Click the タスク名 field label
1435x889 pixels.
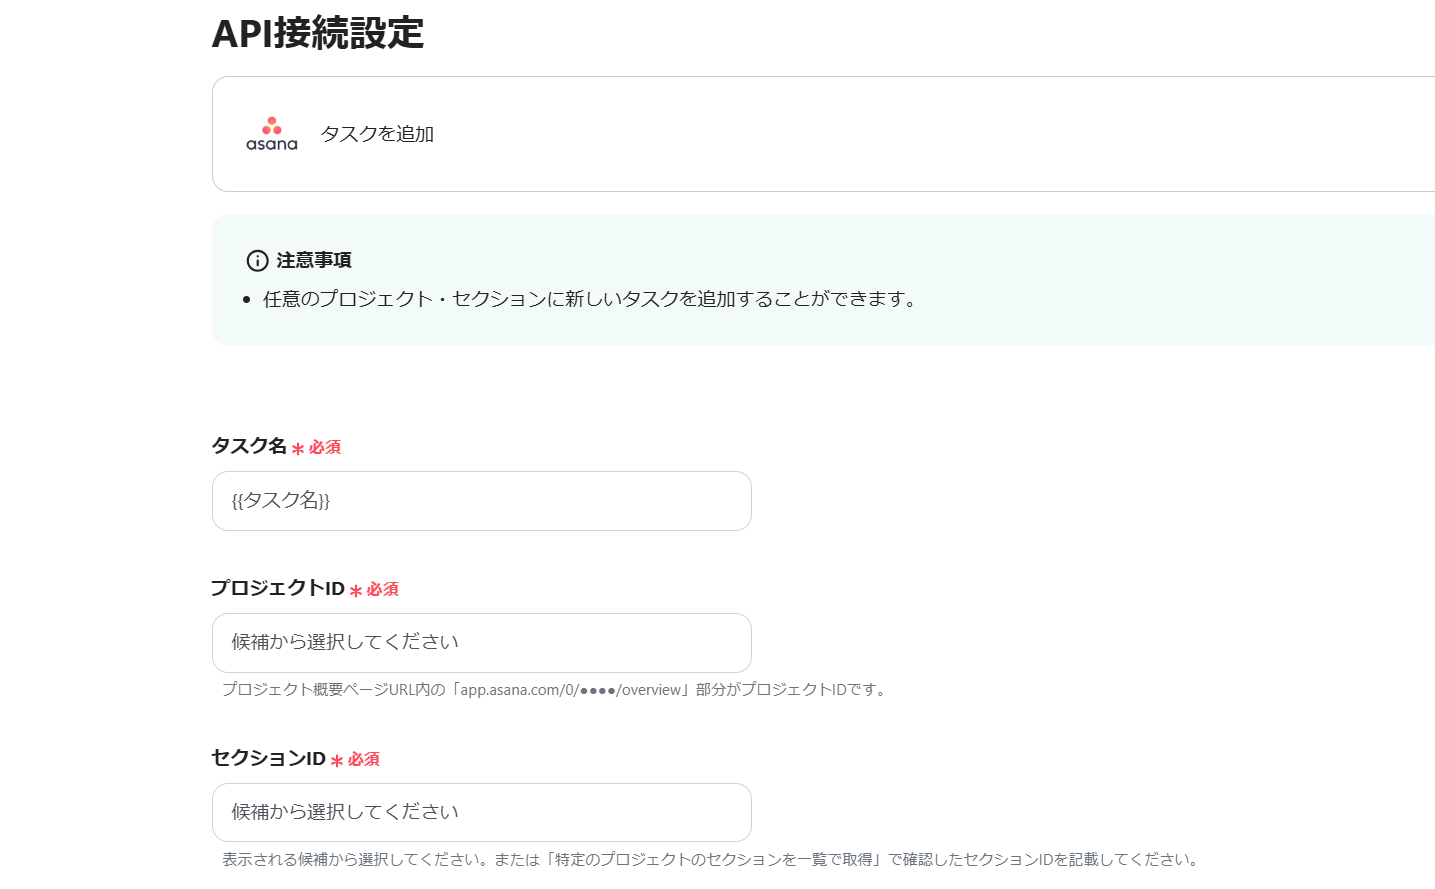click(x=249, y=446)
